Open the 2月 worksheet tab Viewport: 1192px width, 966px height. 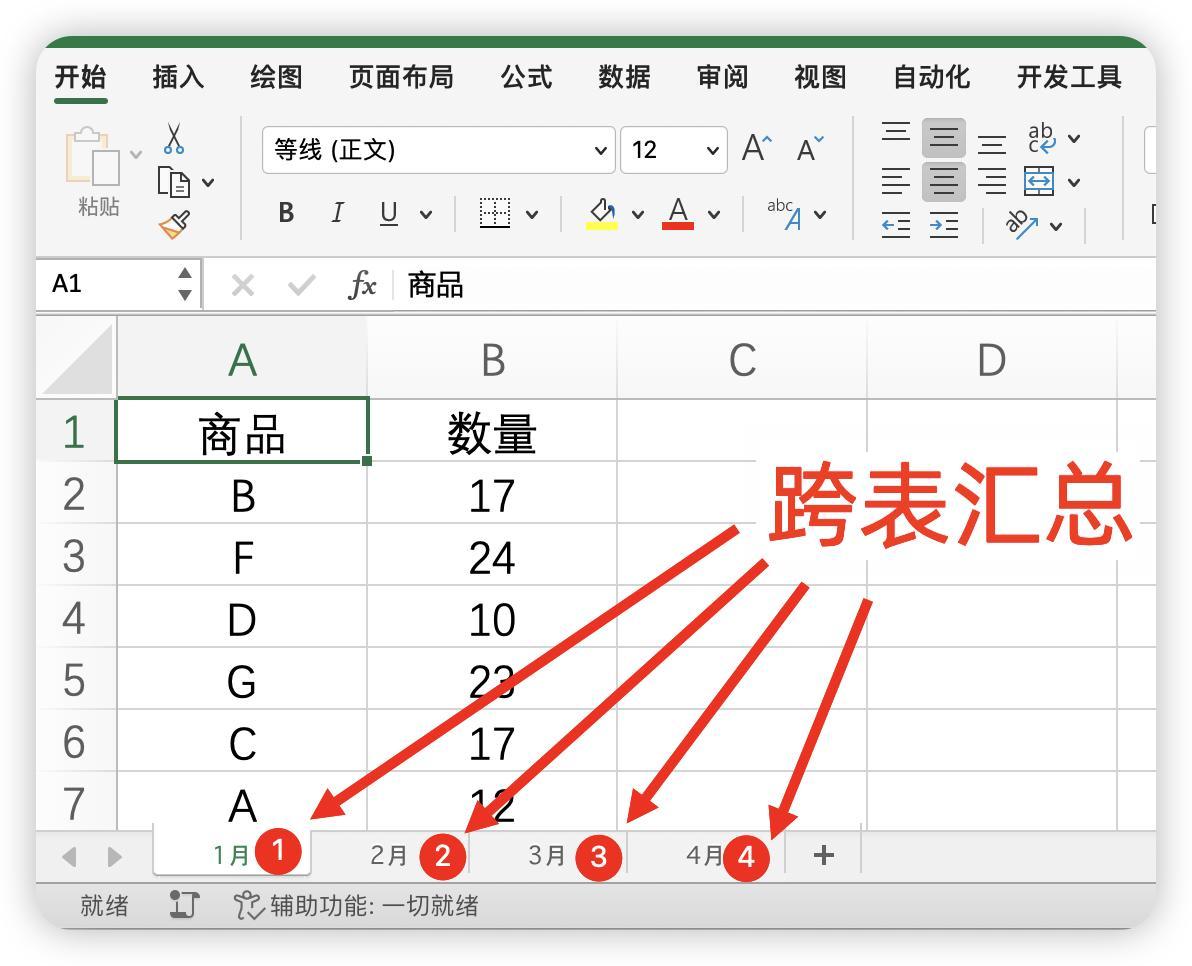pos(389,856)
